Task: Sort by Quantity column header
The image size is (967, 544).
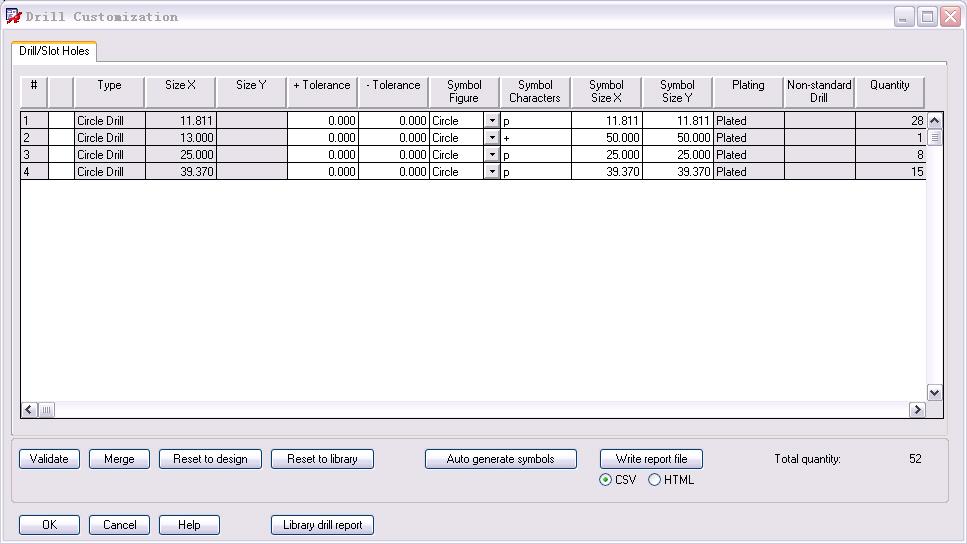Action: point(889,91)
